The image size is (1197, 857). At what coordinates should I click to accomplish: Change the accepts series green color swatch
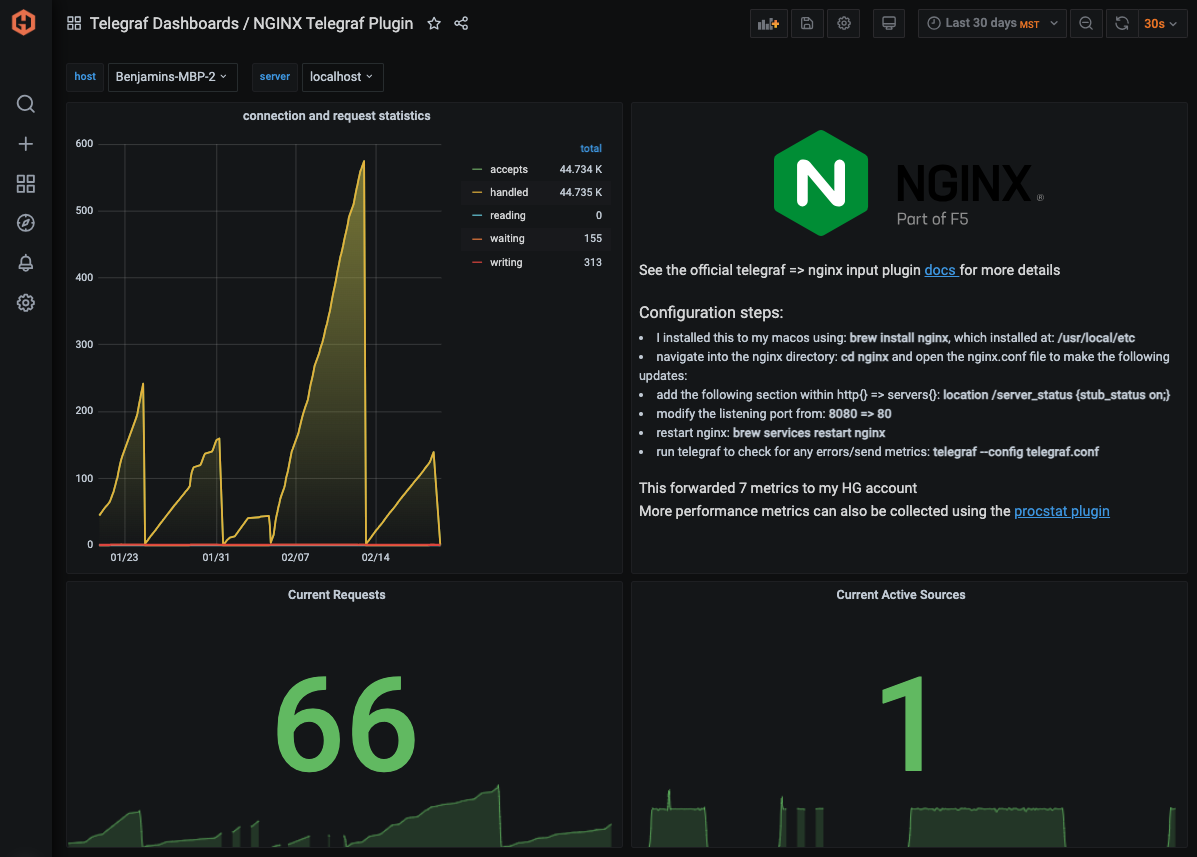pyautogui.click(x=477, y=169)
